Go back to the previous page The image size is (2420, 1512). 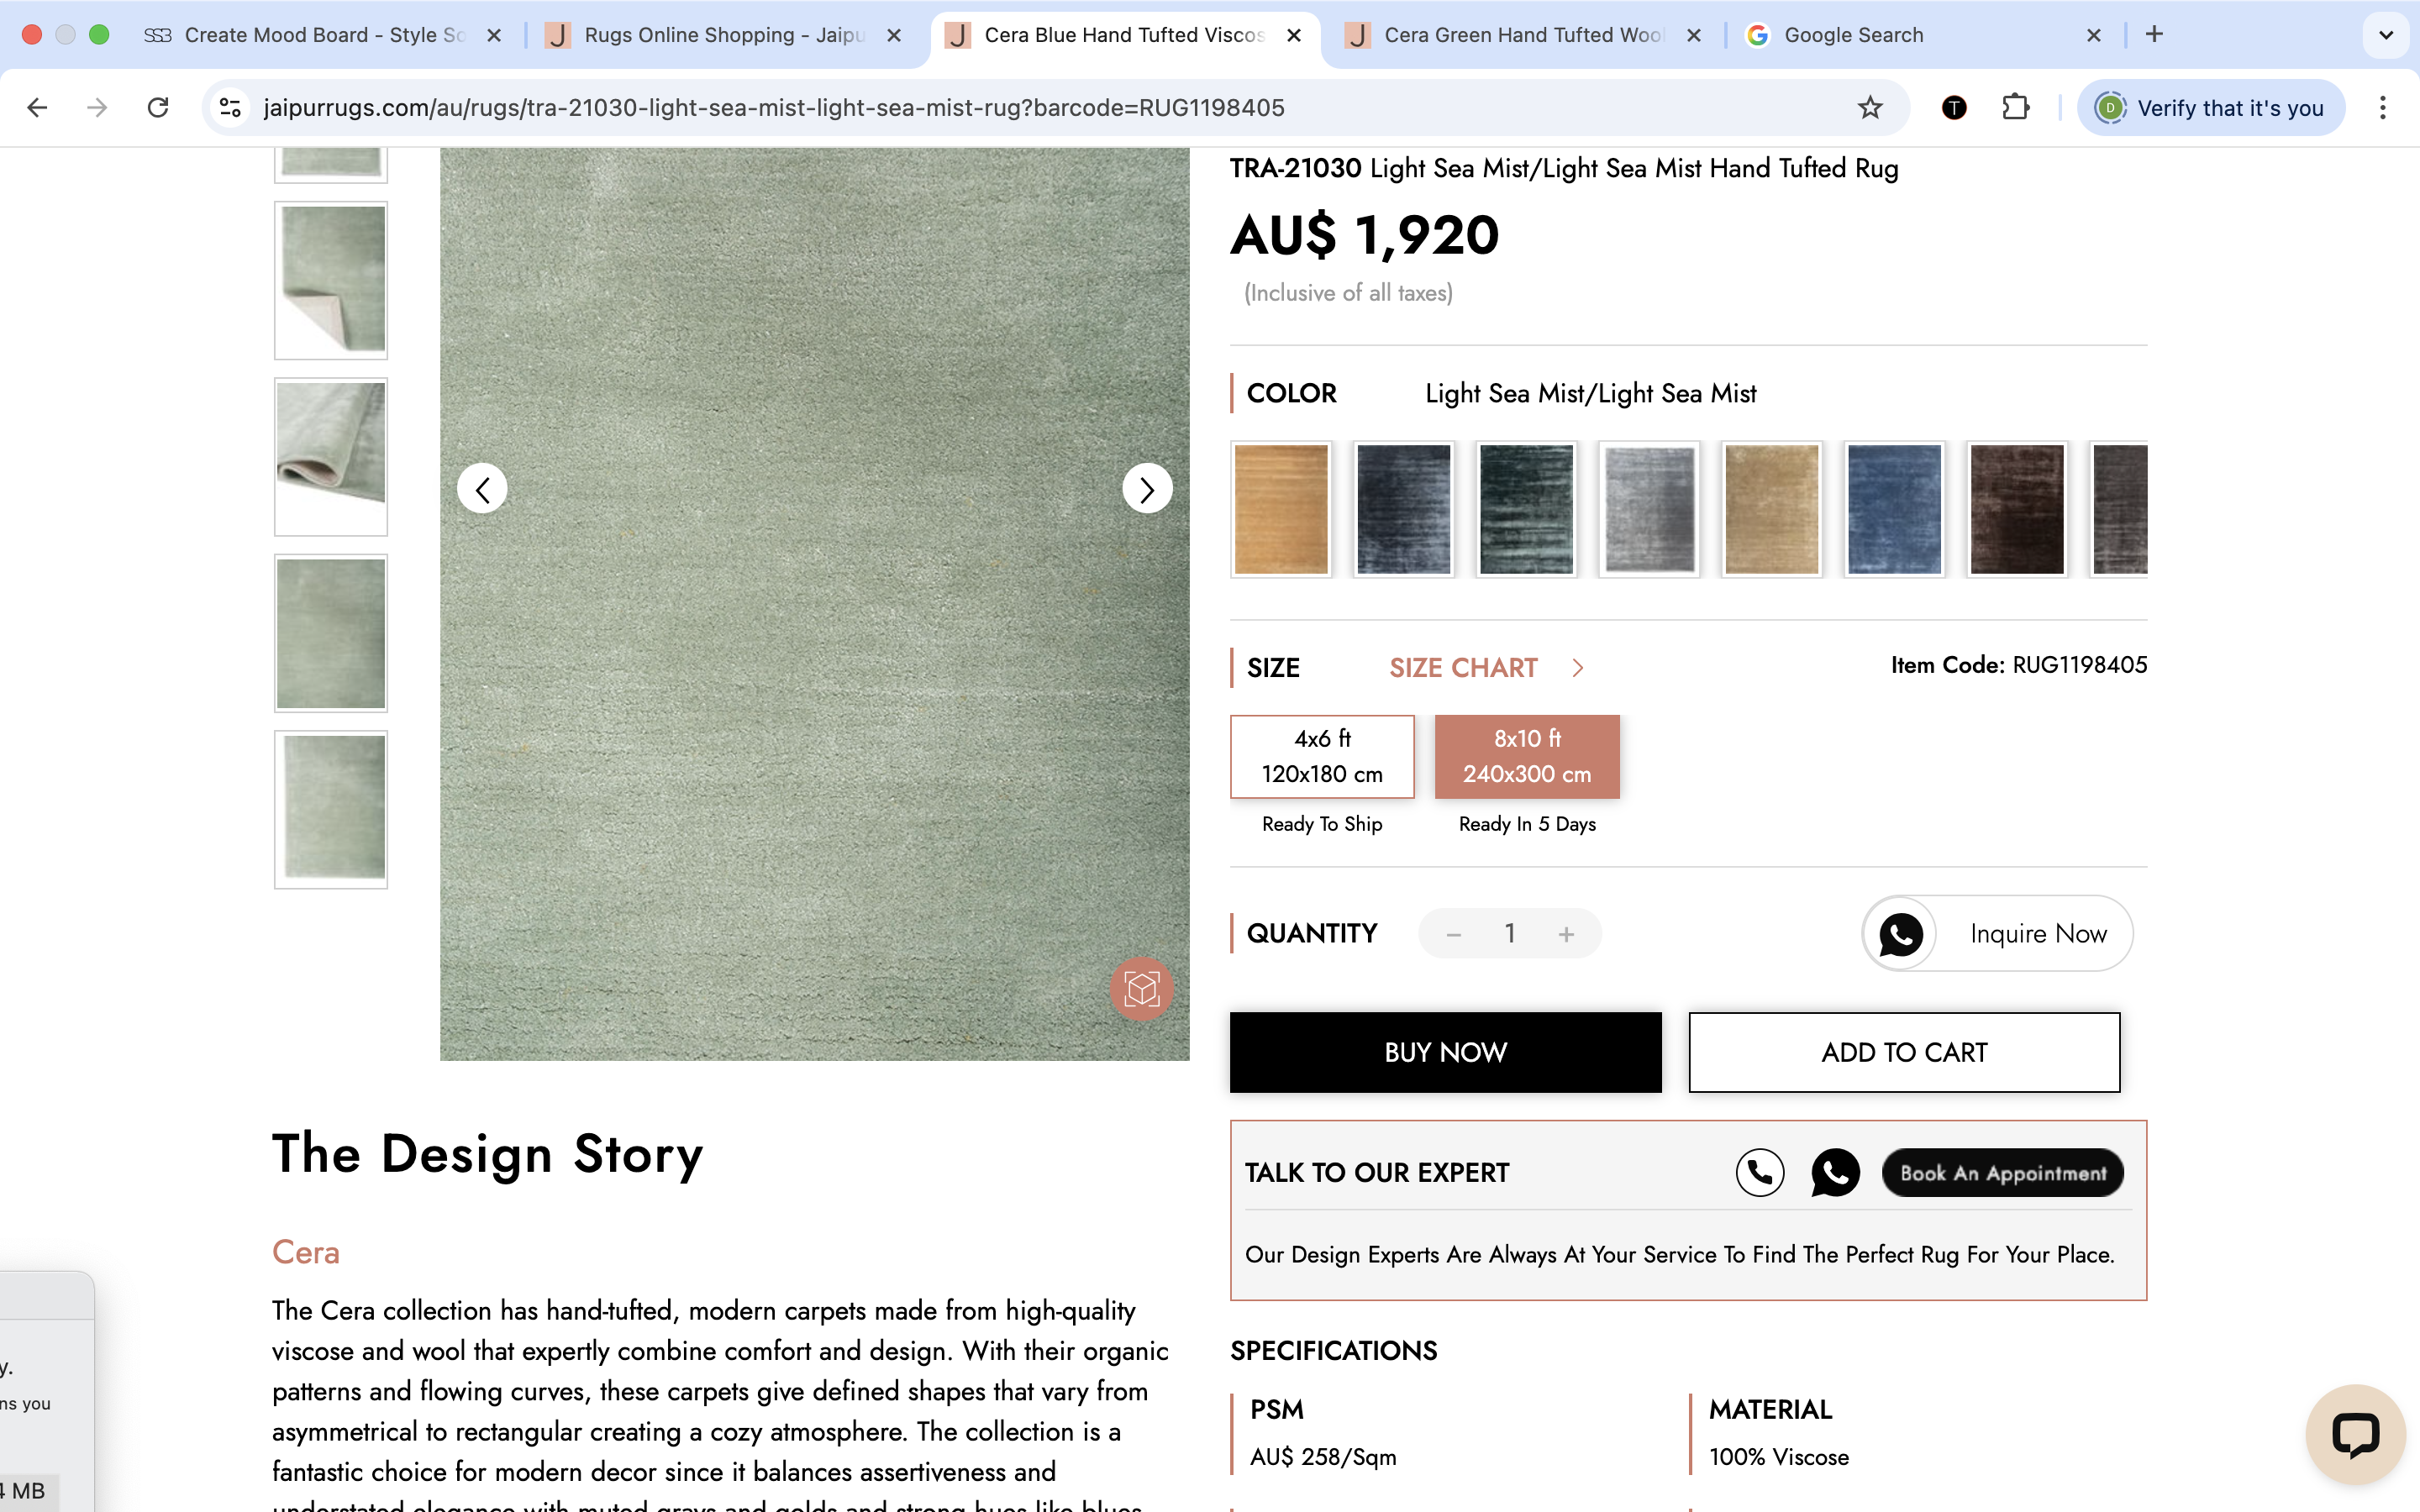tap(37, 107)
